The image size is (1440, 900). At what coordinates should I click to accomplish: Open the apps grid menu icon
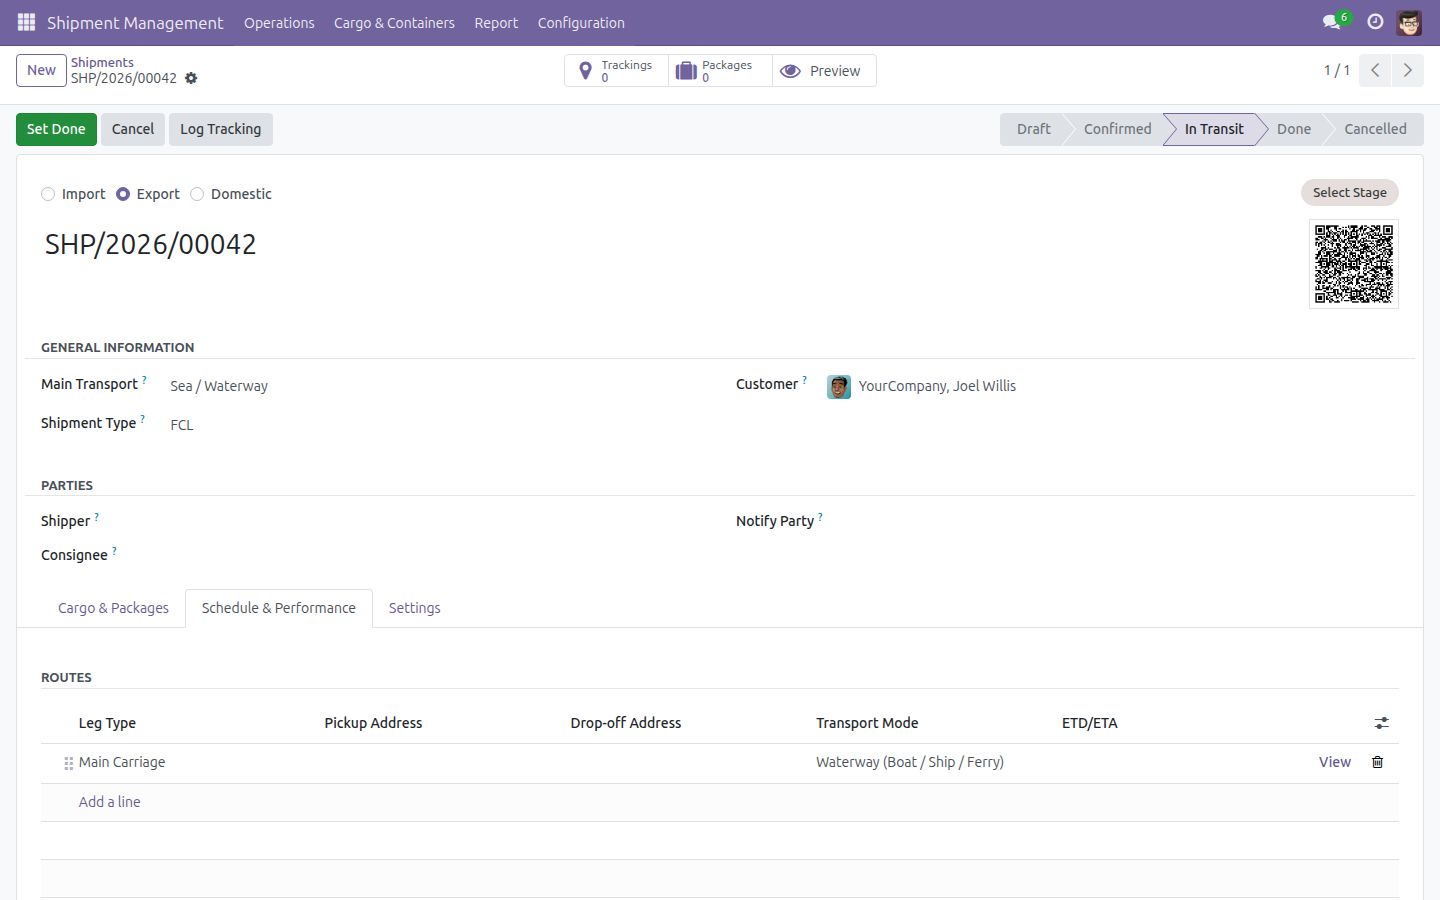(x=26, y=22)
